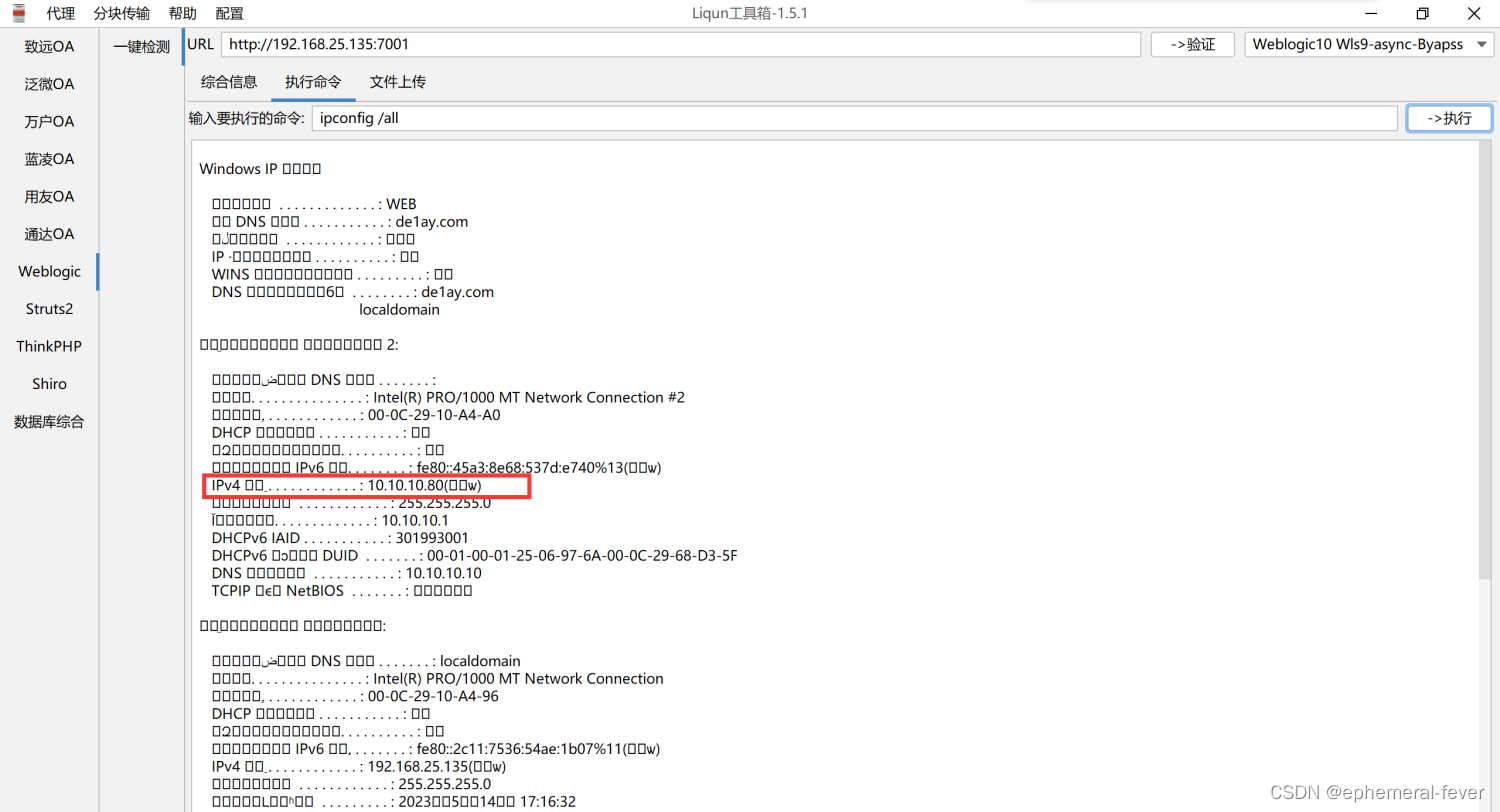This screenshot has width=1500, height=812.
Task: Switch to the 文件上传 tab
Action: click(397, 82)
